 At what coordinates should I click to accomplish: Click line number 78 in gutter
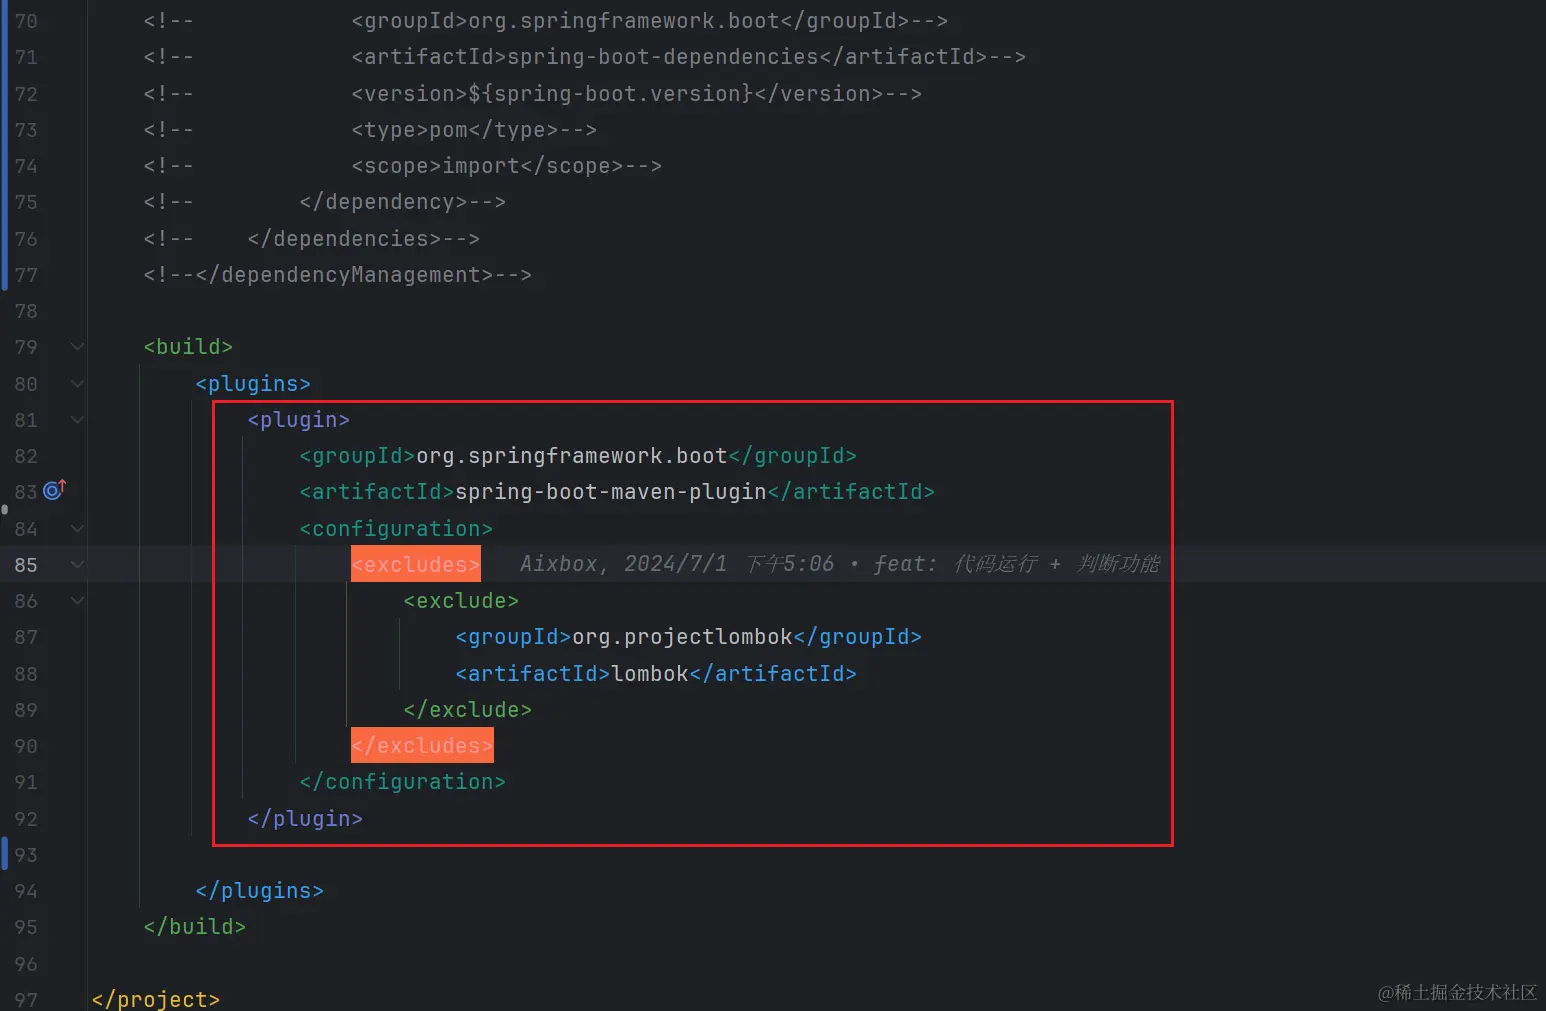point(26,311)
